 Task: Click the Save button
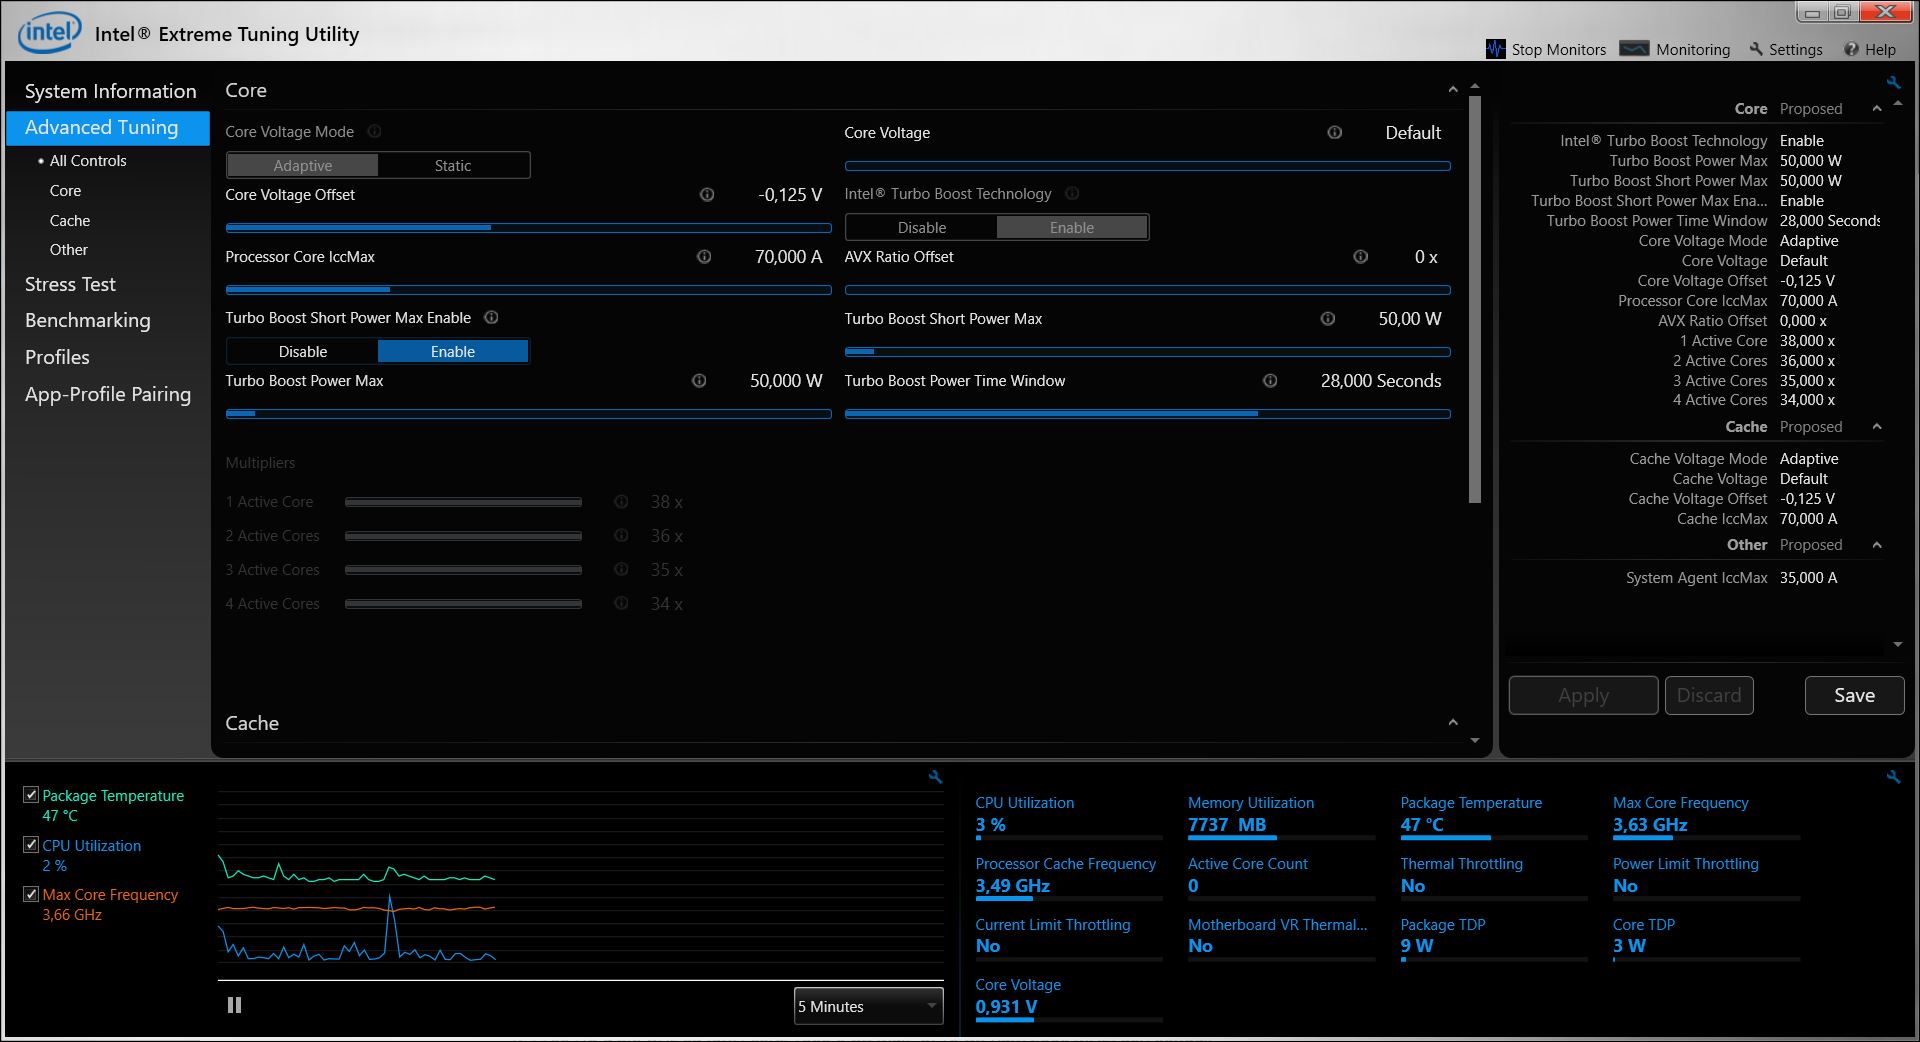(1854, 695)
